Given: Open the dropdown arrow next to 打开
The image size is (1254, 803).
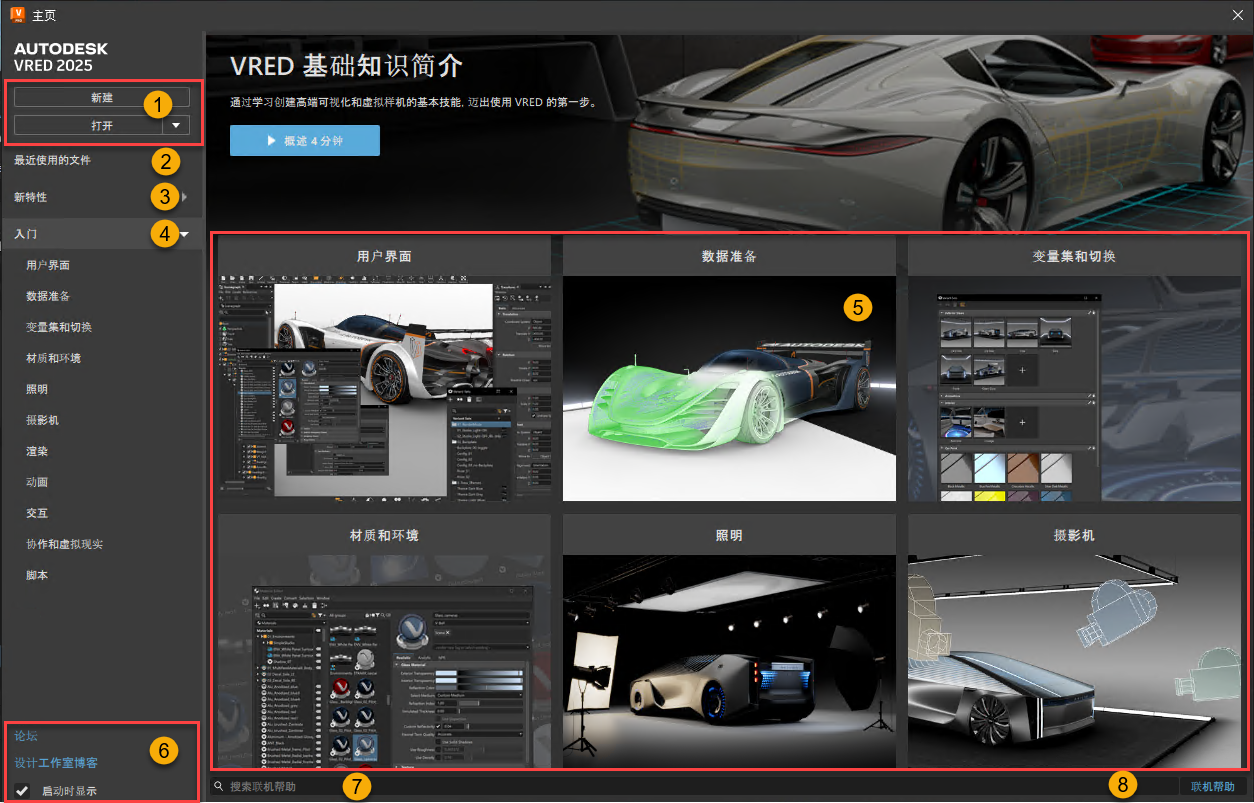Looking at the screenshot, I should click(x=176, y=125).
